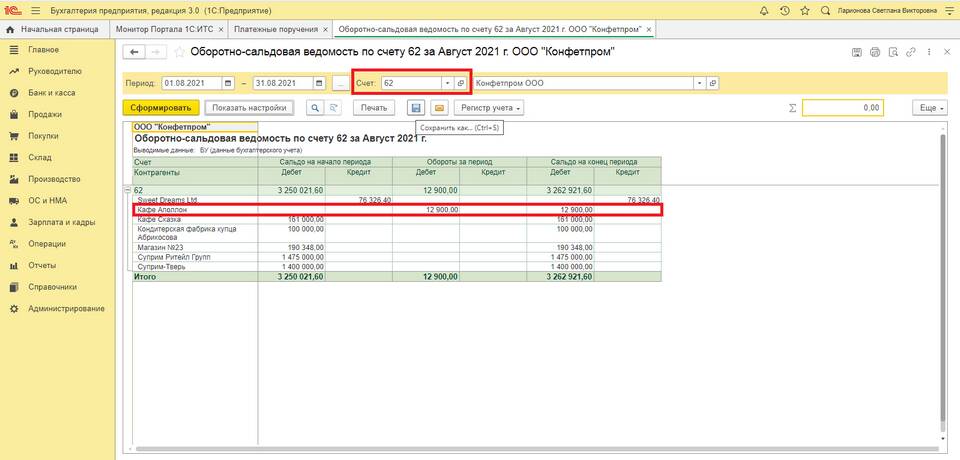Image resolution: width=960 pixels, height=460 pixels.
Task: Open Банк и касса section in sidebar
Action: pos(54,93)
